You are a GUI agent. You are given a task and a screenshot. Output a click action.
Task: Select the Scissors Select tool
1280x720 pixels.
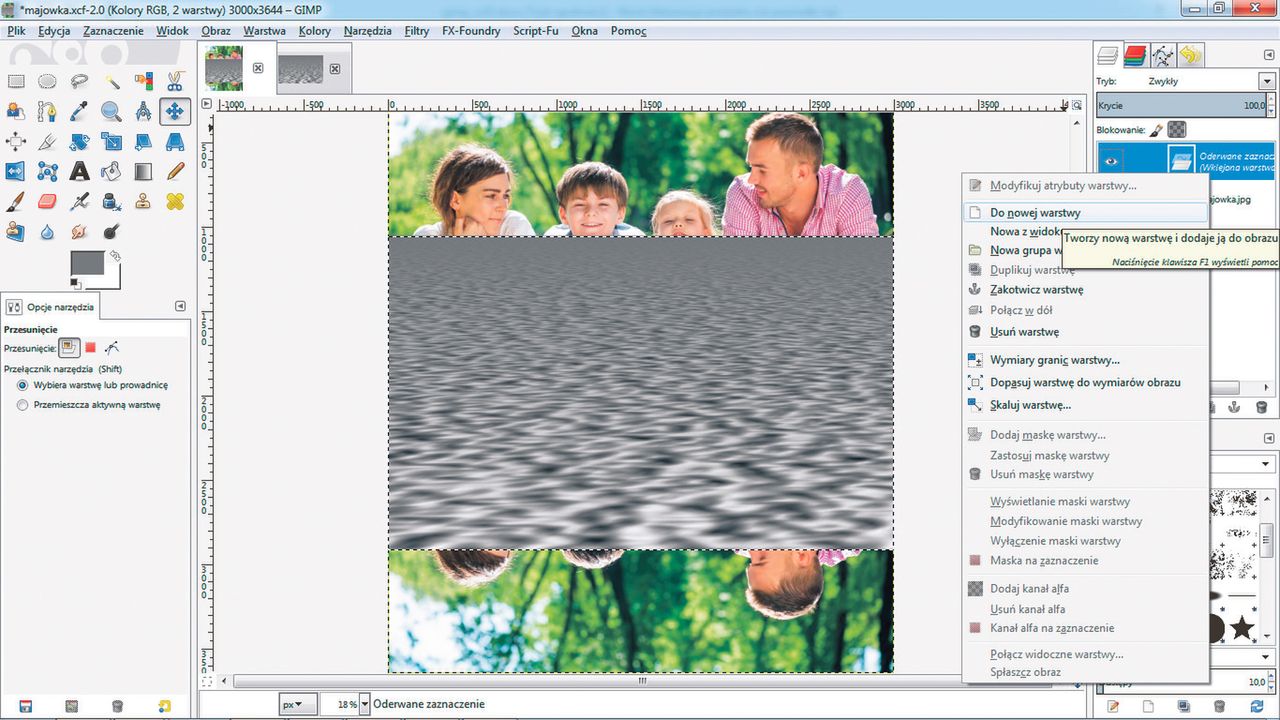tap(175, 82)
